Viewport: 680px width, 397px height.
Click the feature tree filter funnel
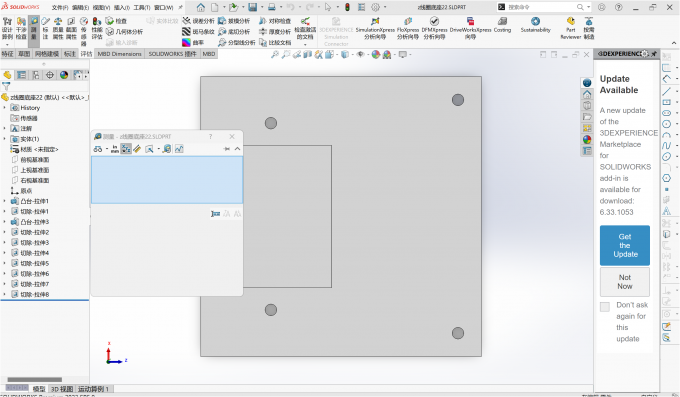[x=6, y=86]
